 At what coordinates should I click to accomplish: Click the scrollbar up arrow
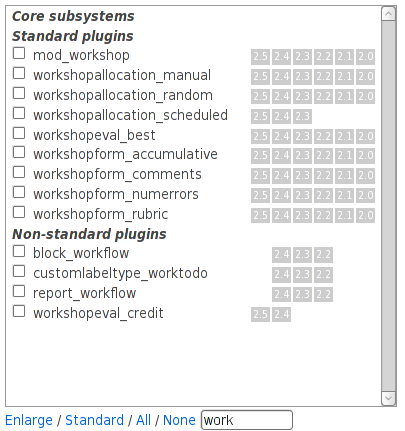pyautogui.click(x=388, y=14)
